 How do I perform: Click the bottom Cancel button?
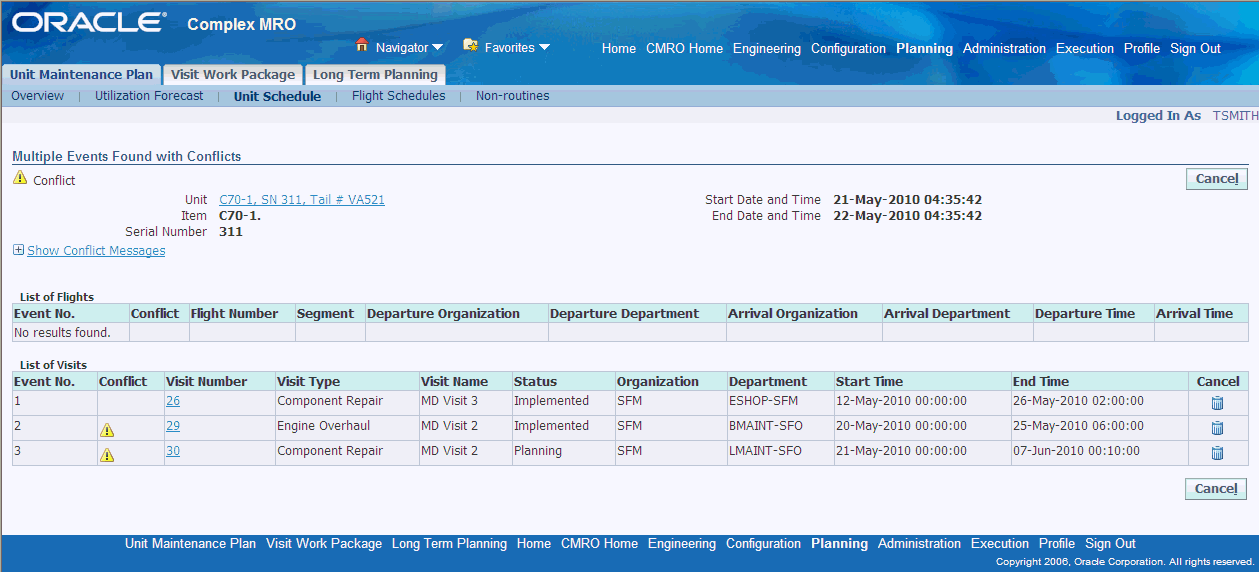tap(1217, 489)
